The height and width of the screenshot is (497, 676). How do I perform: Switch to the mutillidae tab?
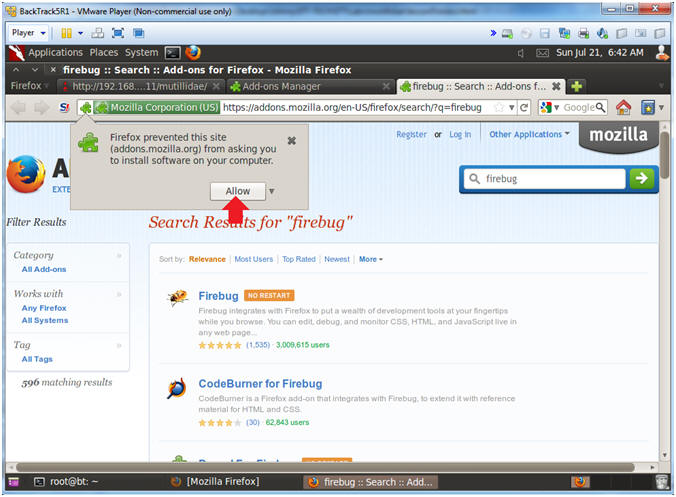141,86
